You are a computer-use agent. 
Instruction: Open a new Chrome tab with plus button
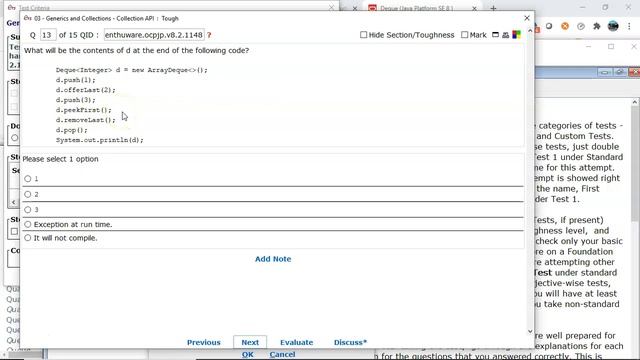tap(493, 8)
